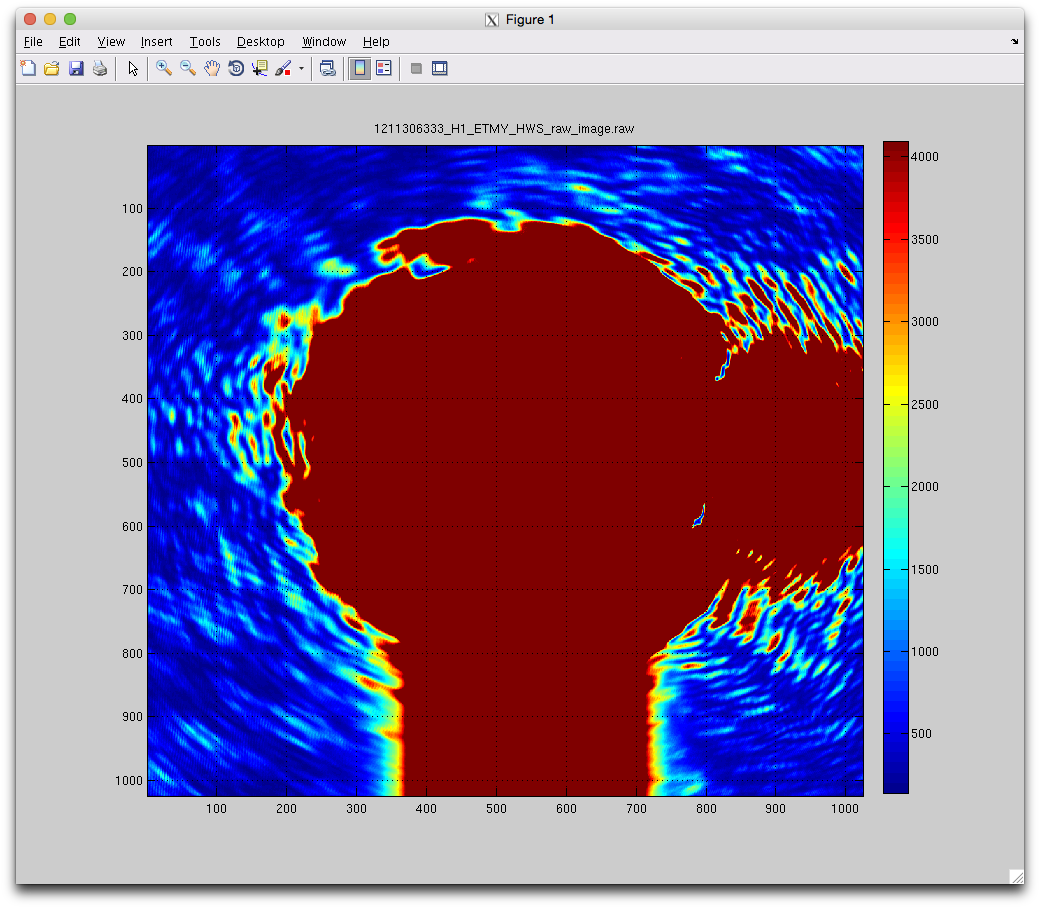Open the toolbar overflow arrow at right edge
Image resolution: width=1040 pixels, height=908 pixels.
pos(1015,42)
